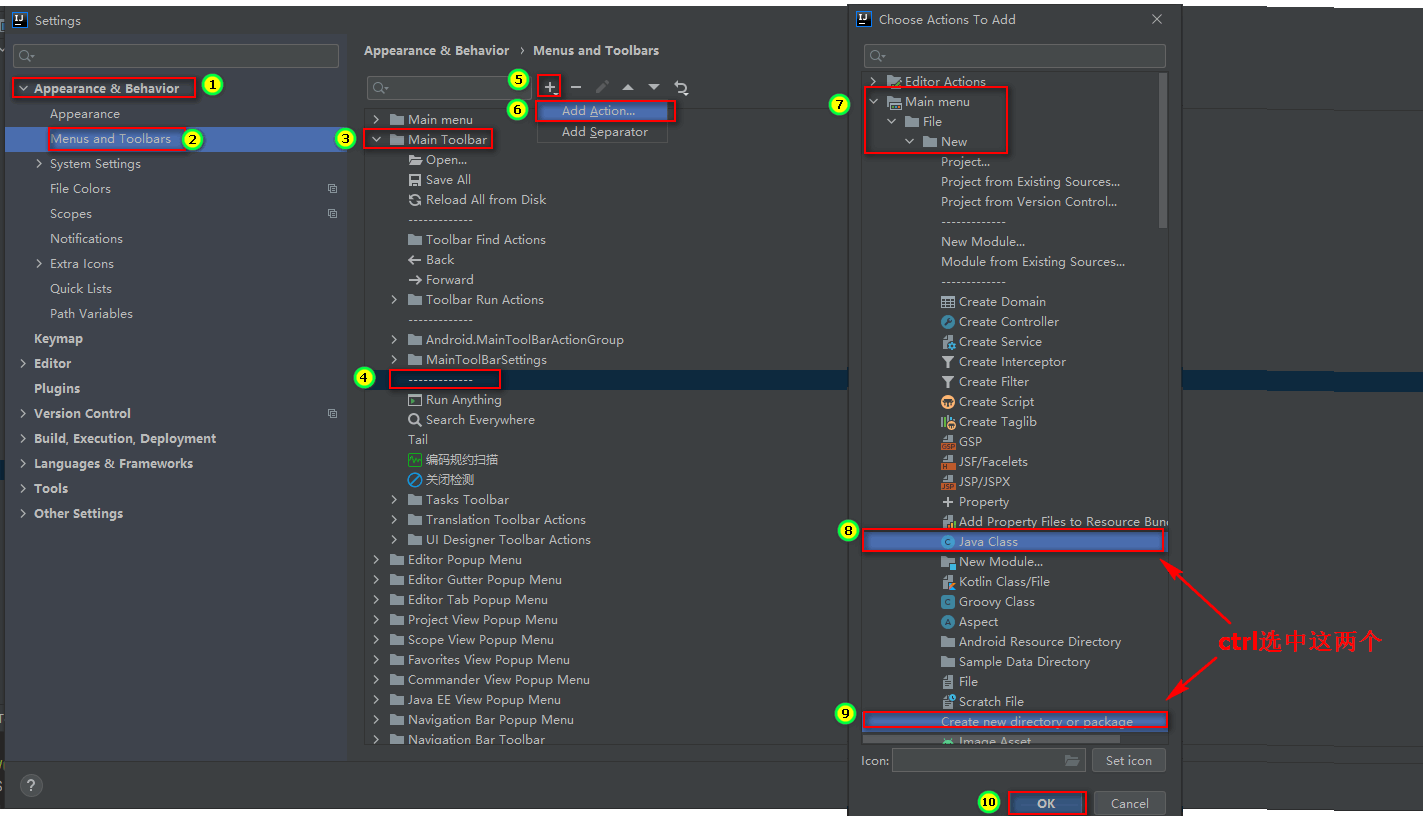Expand the Tasks Toolbar group
The width and height of the screenshot is (1423, 816).
pyautogui.click(x=394, y=499)
